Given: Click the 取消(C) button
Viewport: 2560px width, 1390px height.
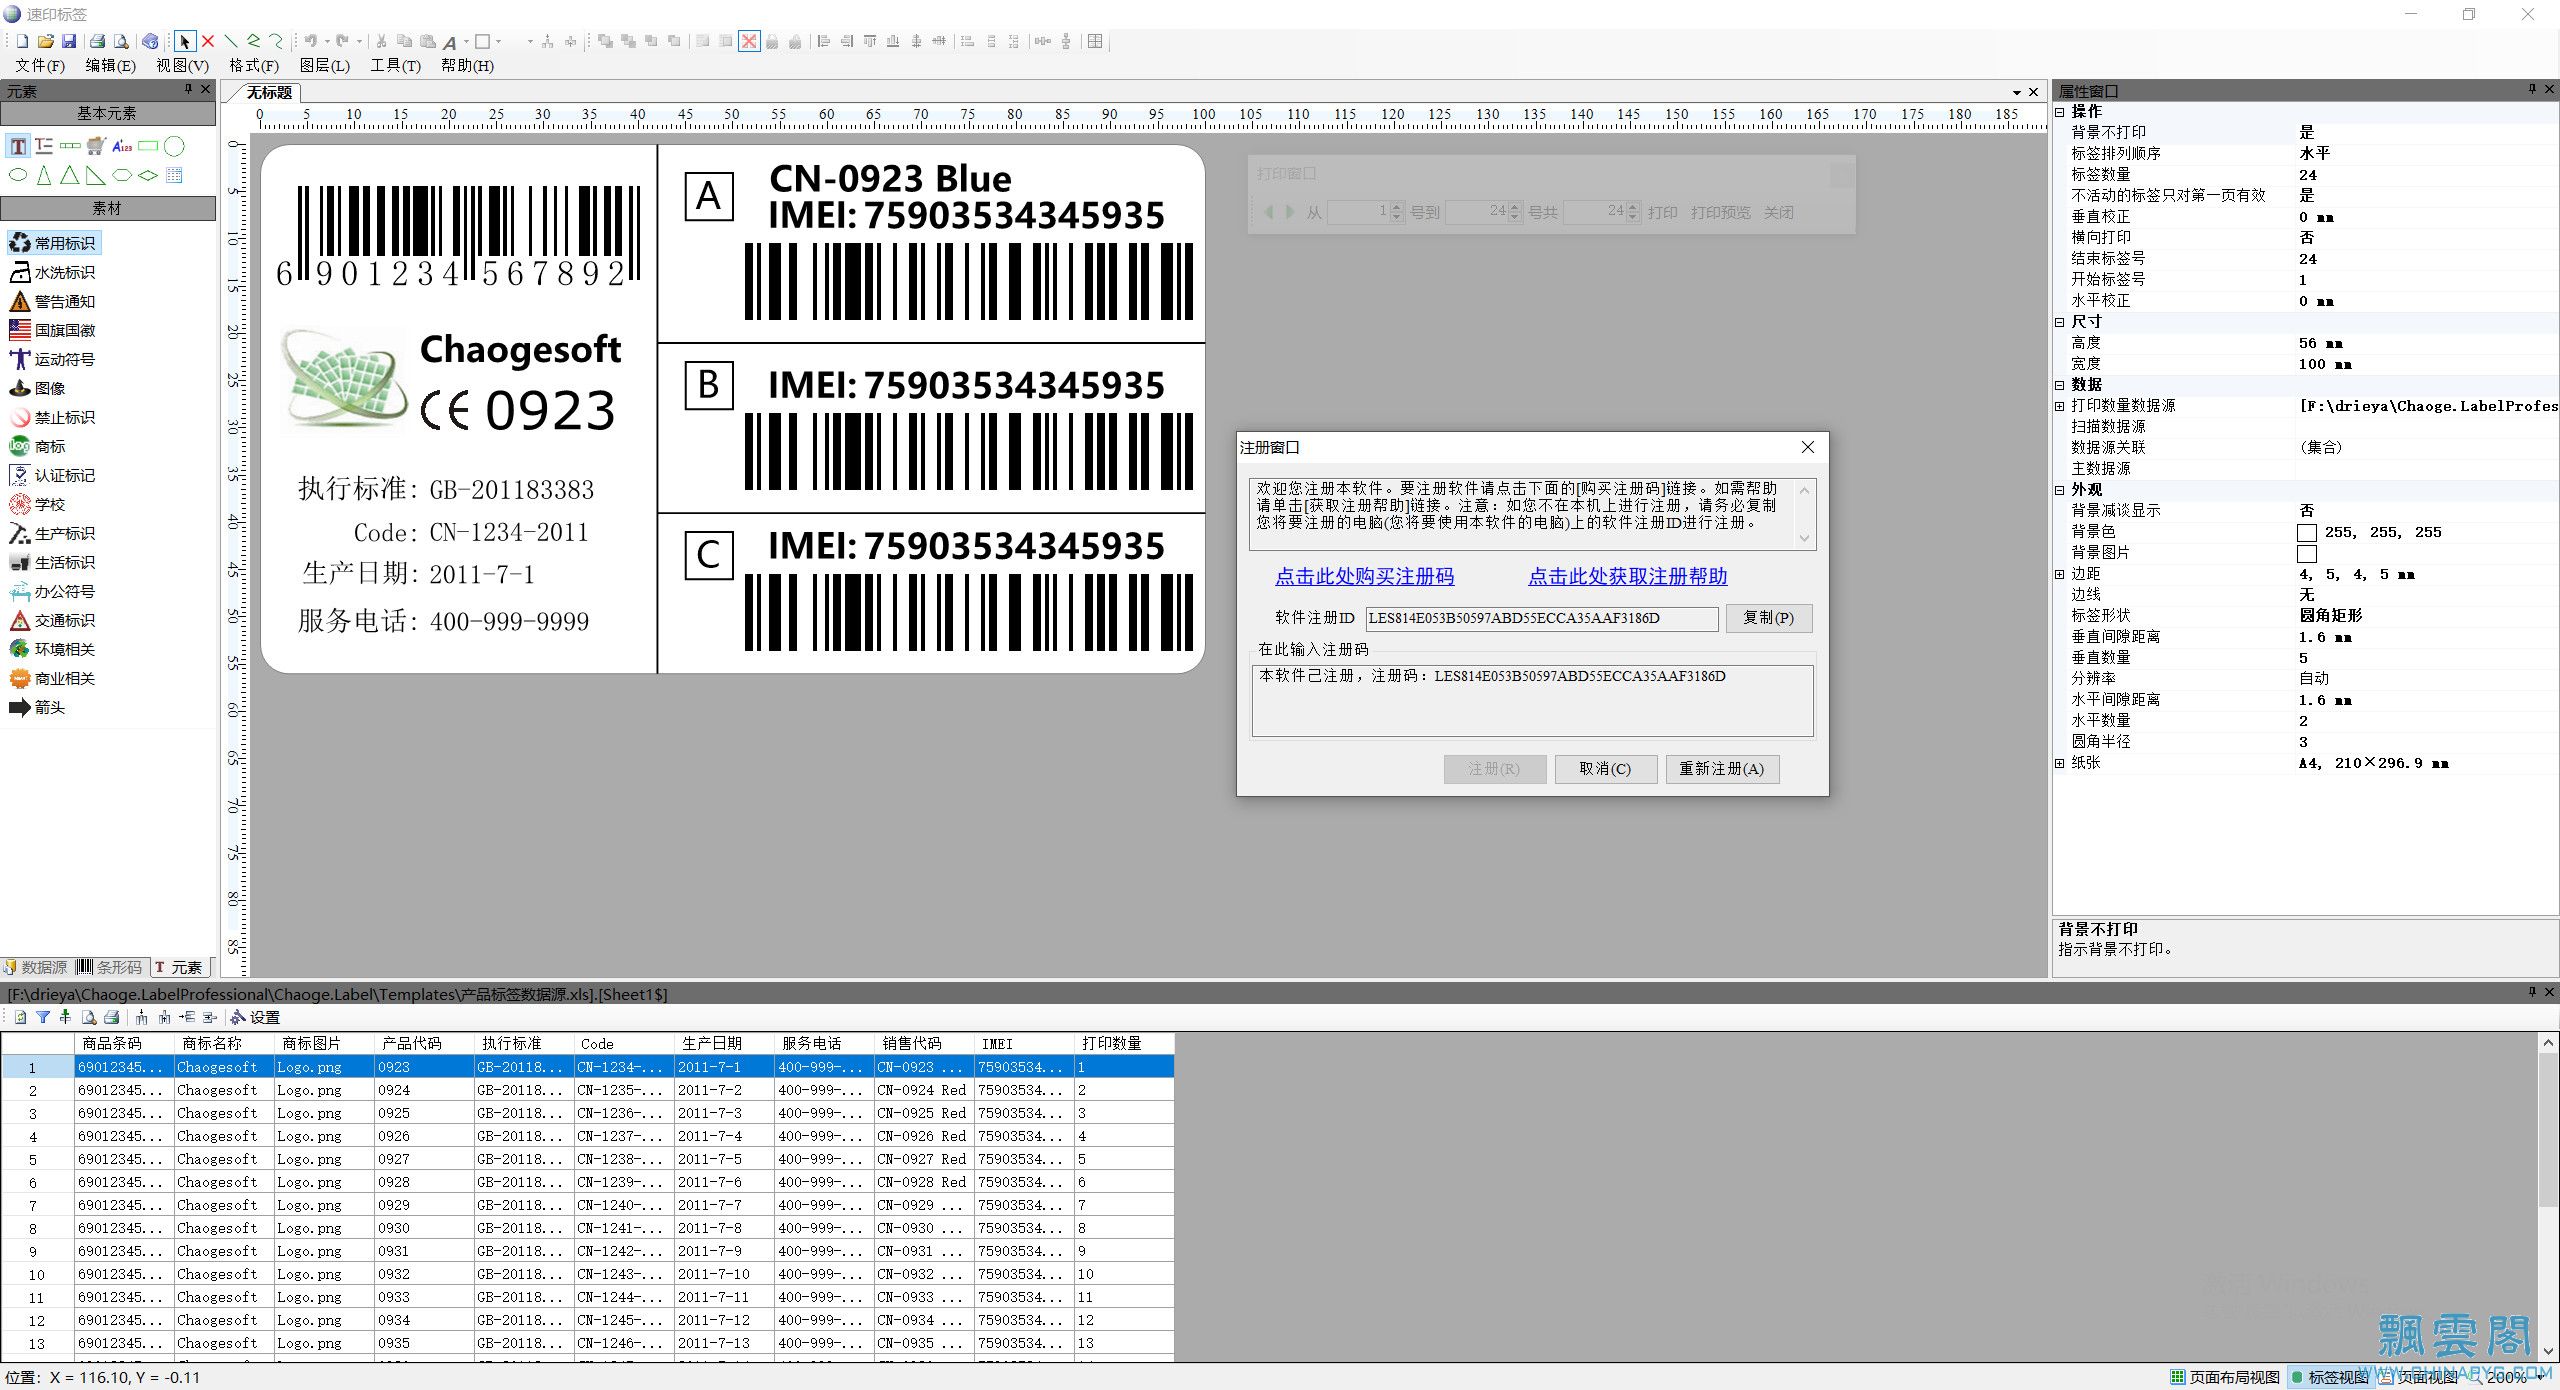Looking at the screenshot, I should tap(1605, 769).
